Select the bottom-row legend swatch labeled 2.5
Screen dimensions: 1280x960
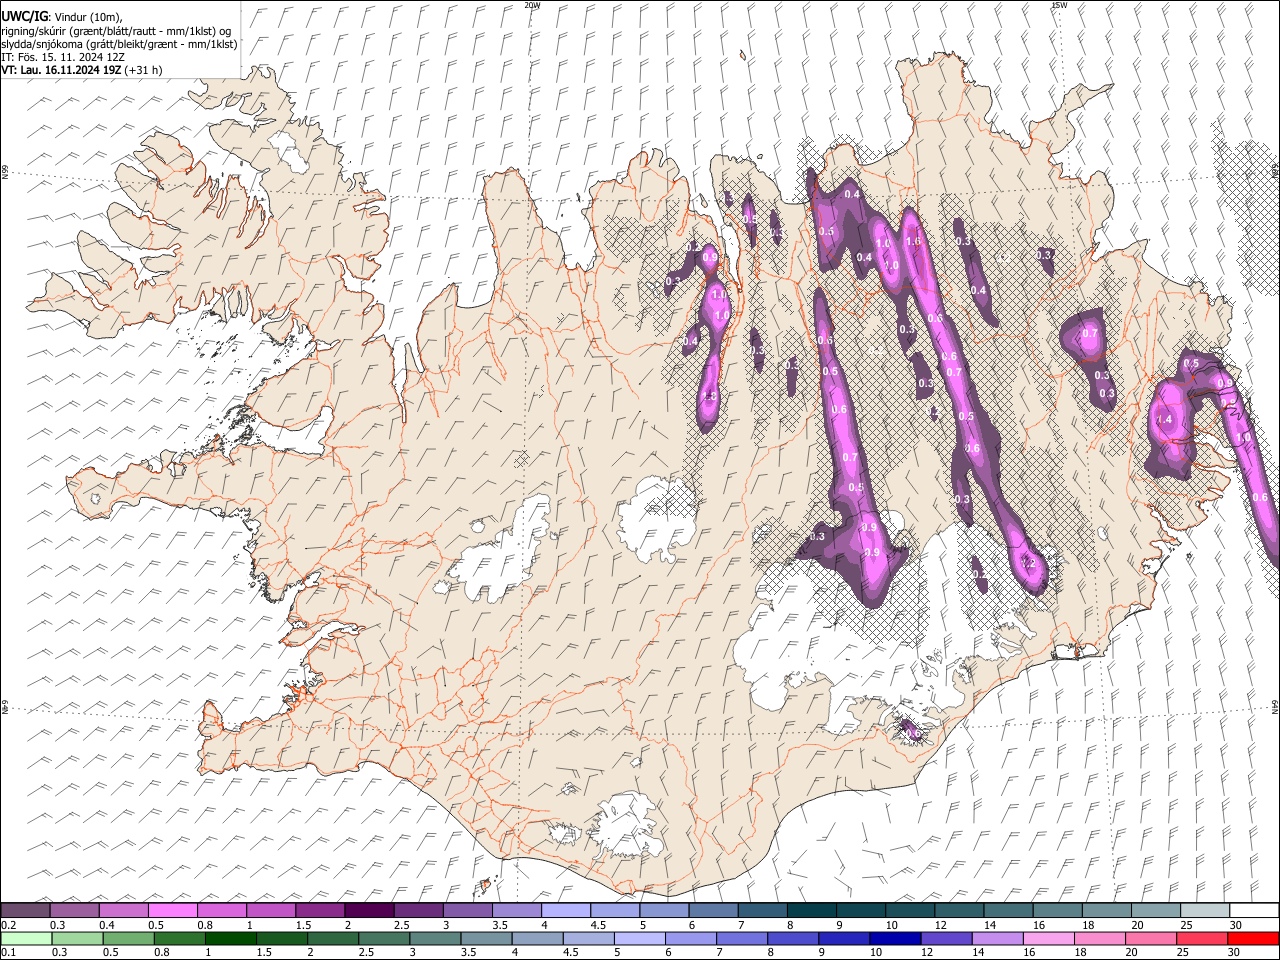coord(384,939)
